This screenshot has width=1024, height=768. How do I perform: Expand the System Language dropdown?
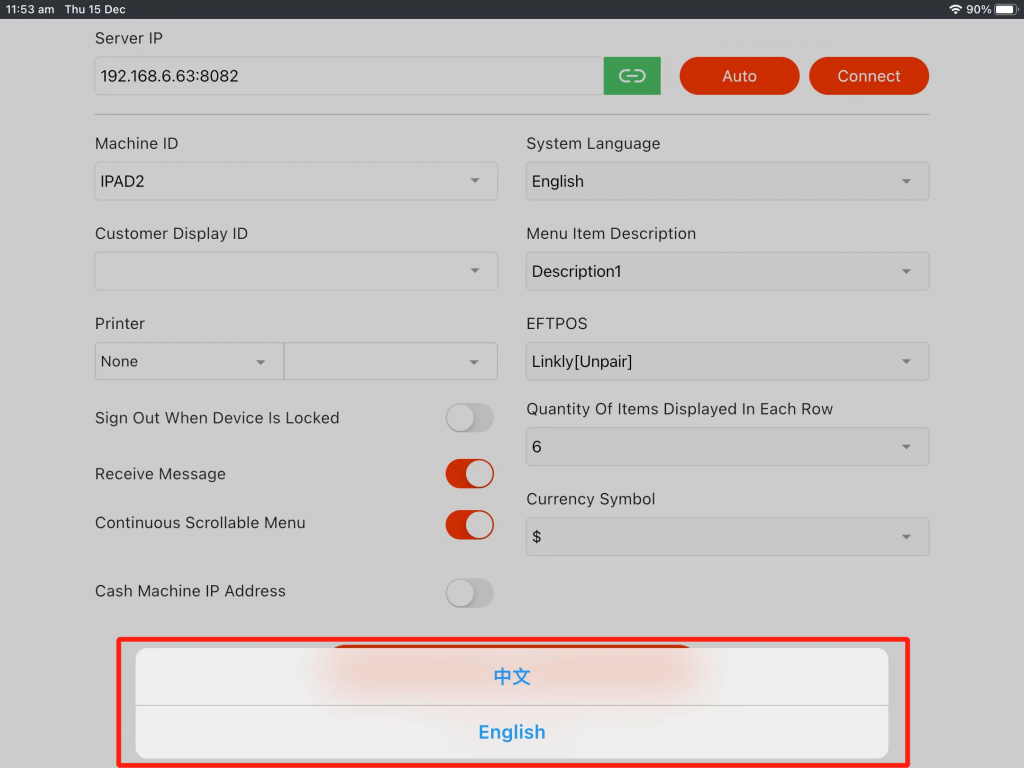pos(727,181)
